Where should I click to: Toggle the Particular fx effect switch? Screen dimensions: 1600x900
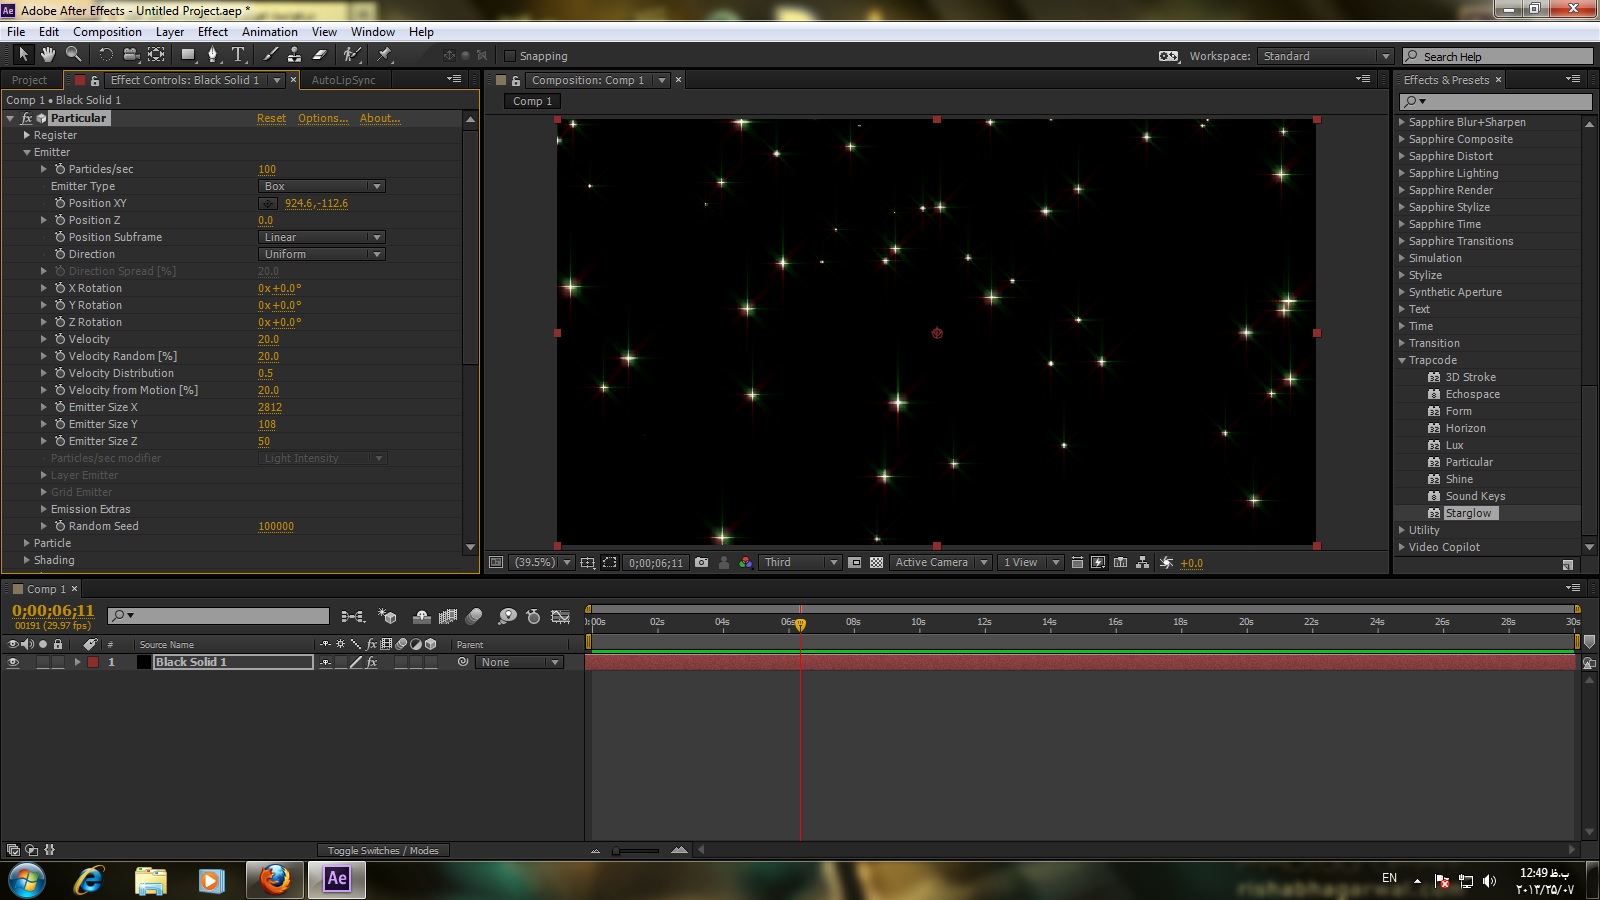[x=27, y=118]
